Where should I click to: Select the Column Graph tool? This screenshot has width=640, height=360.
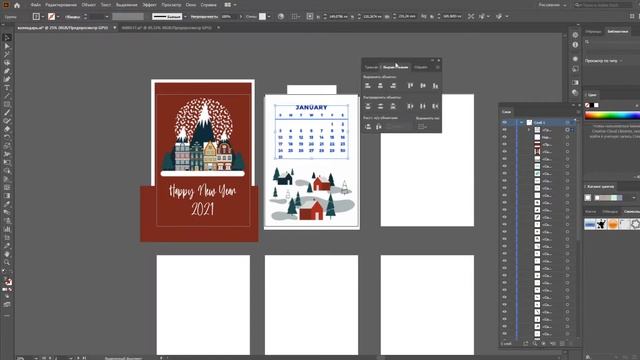pos(7,229)
